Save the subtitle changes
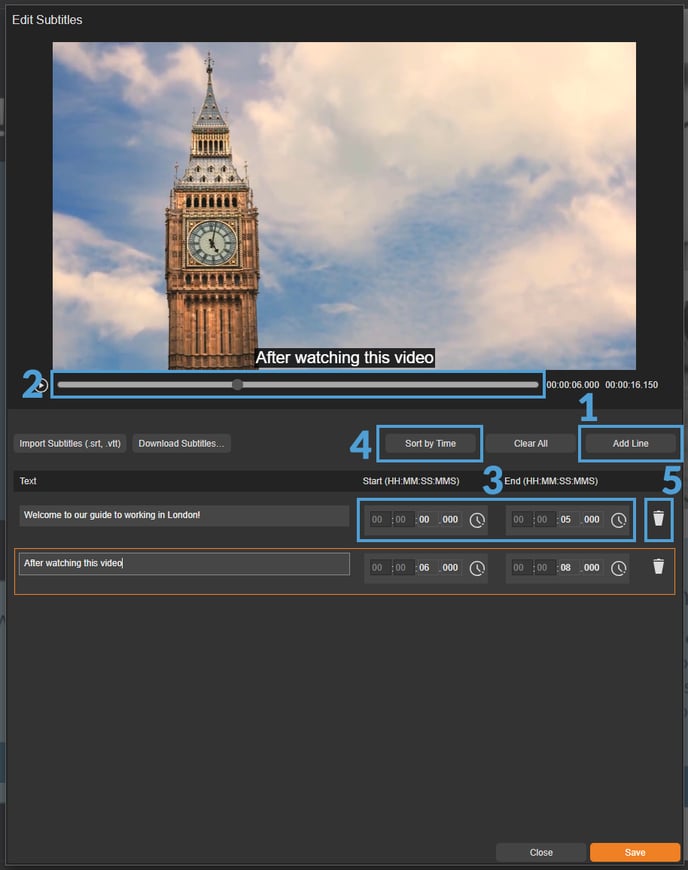 (634, 852)
